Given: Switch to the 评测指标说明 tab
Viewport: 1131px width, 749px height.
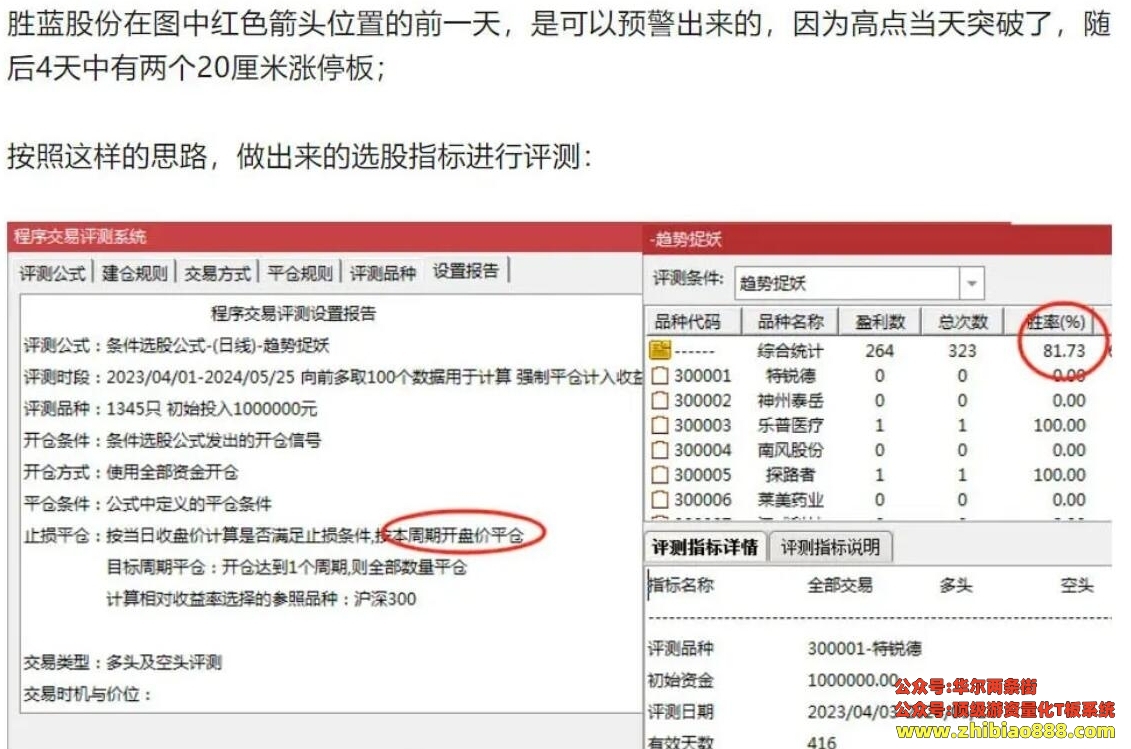Looking at the screenshot, I should [830, 548].
